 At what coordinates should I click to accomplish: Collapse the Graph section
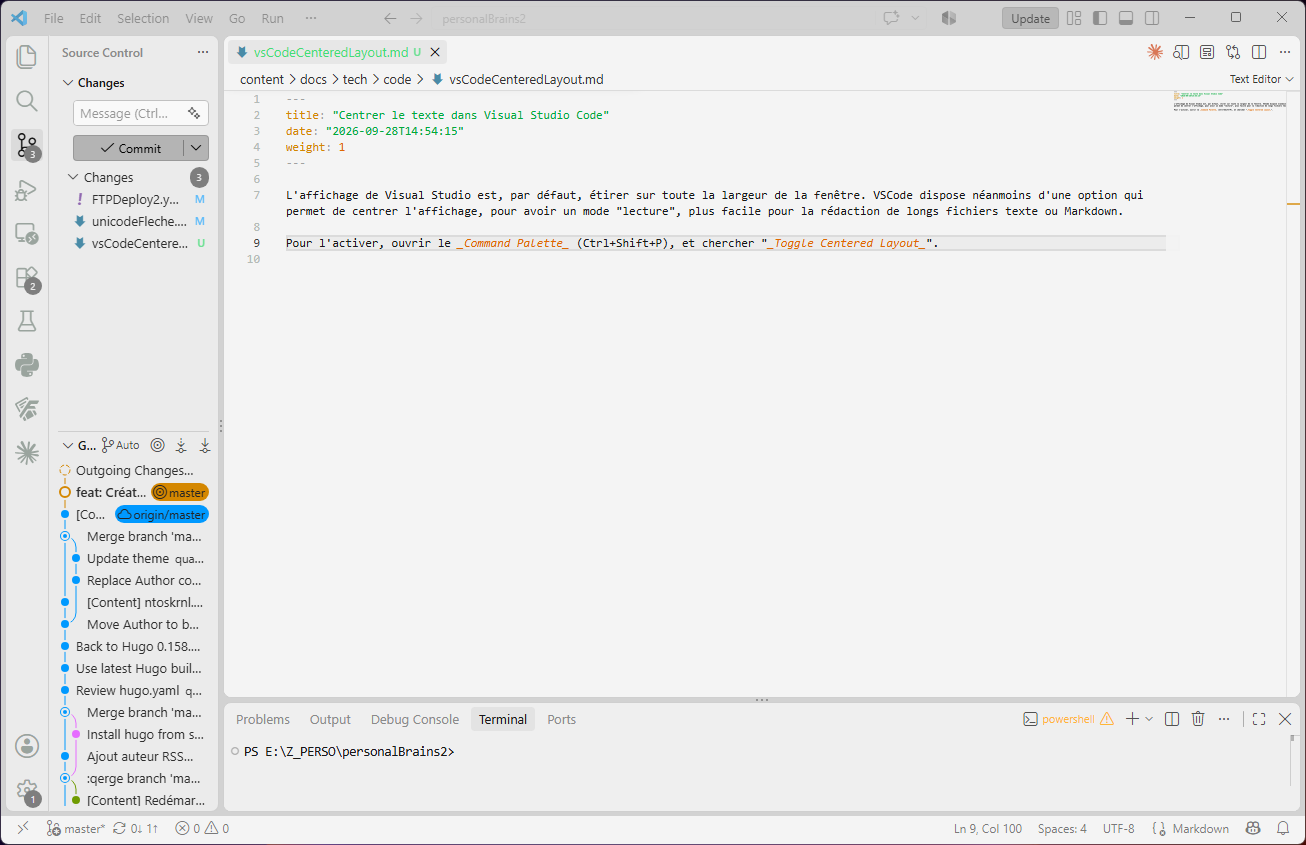click(68, 445)
